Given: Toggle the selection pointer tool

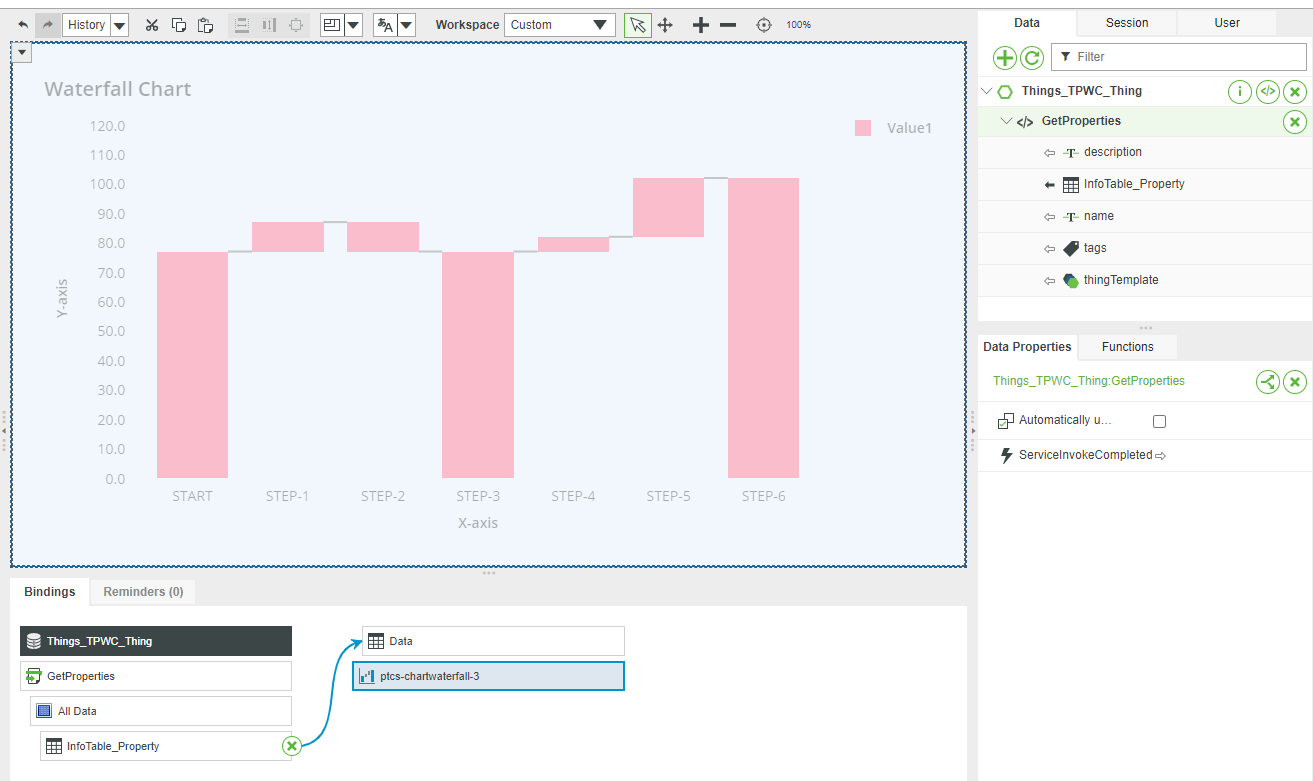Looking at the screenshot, I should point(637,24).
